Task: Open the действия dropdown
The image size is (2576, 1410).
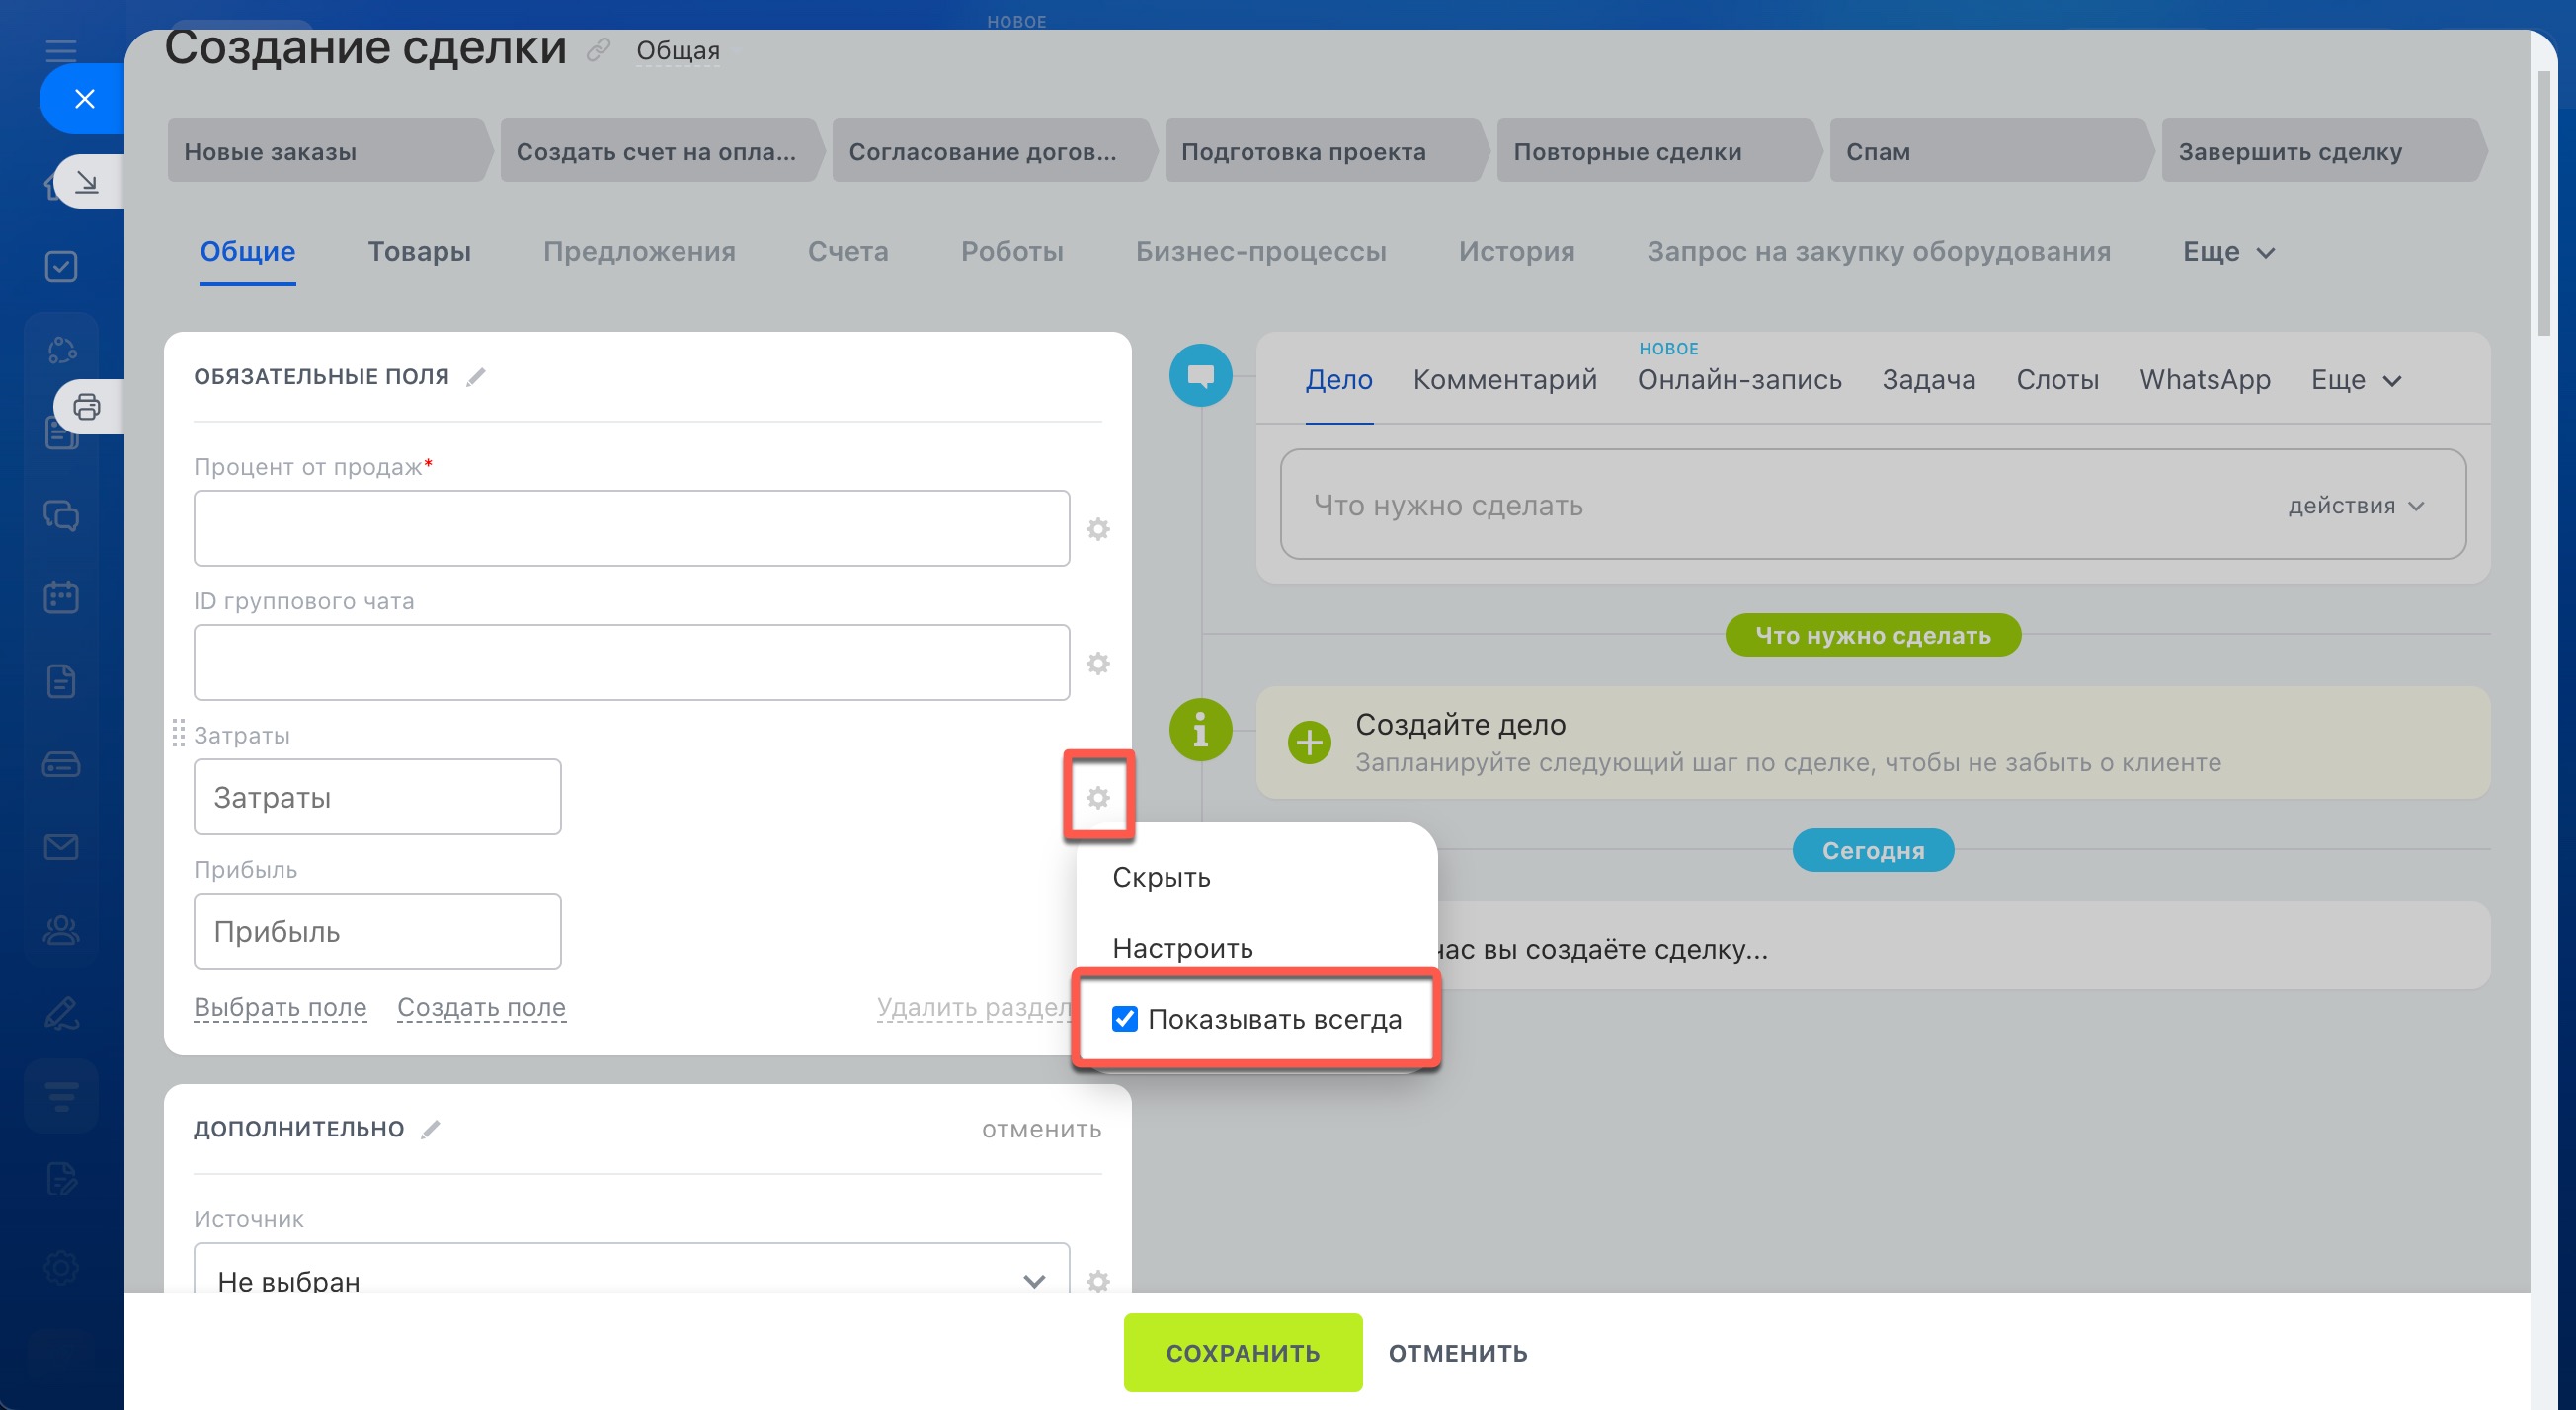Action: [x=2355, y=506]
